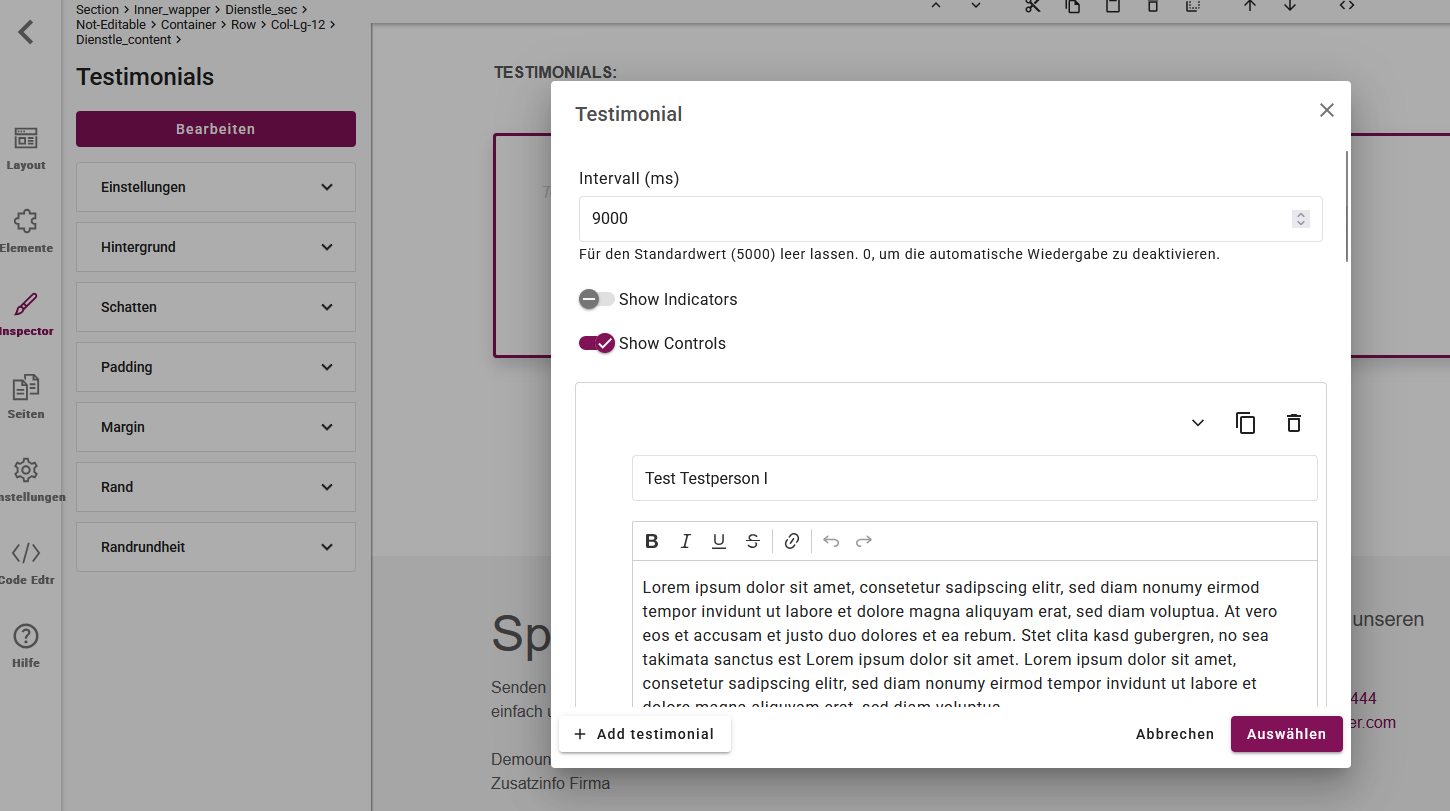Open the Randrundheit accordion
1450x811 pixels.
click(216, 547)
